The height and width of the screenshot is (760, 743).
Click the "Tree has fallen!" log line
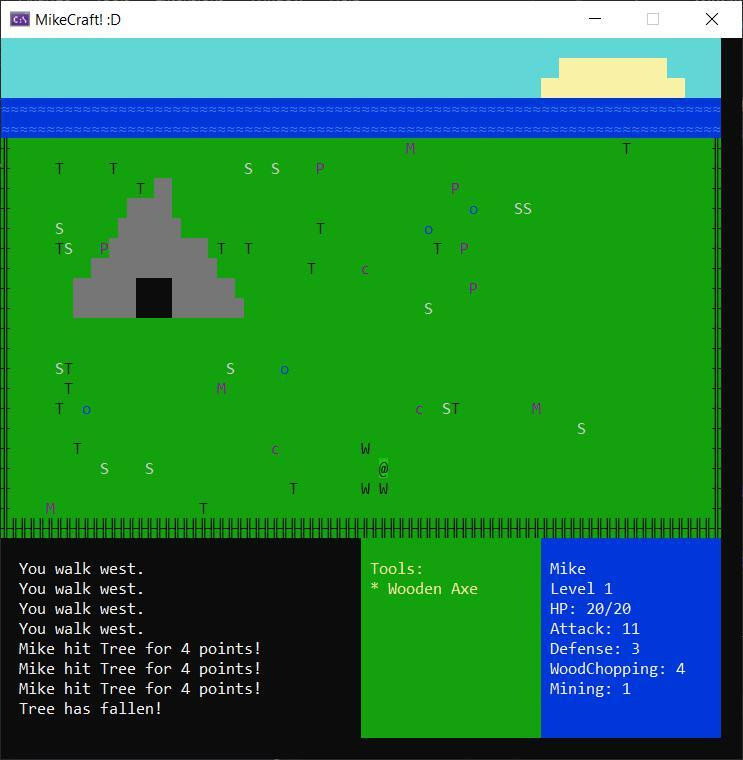[x=90, y=709]
